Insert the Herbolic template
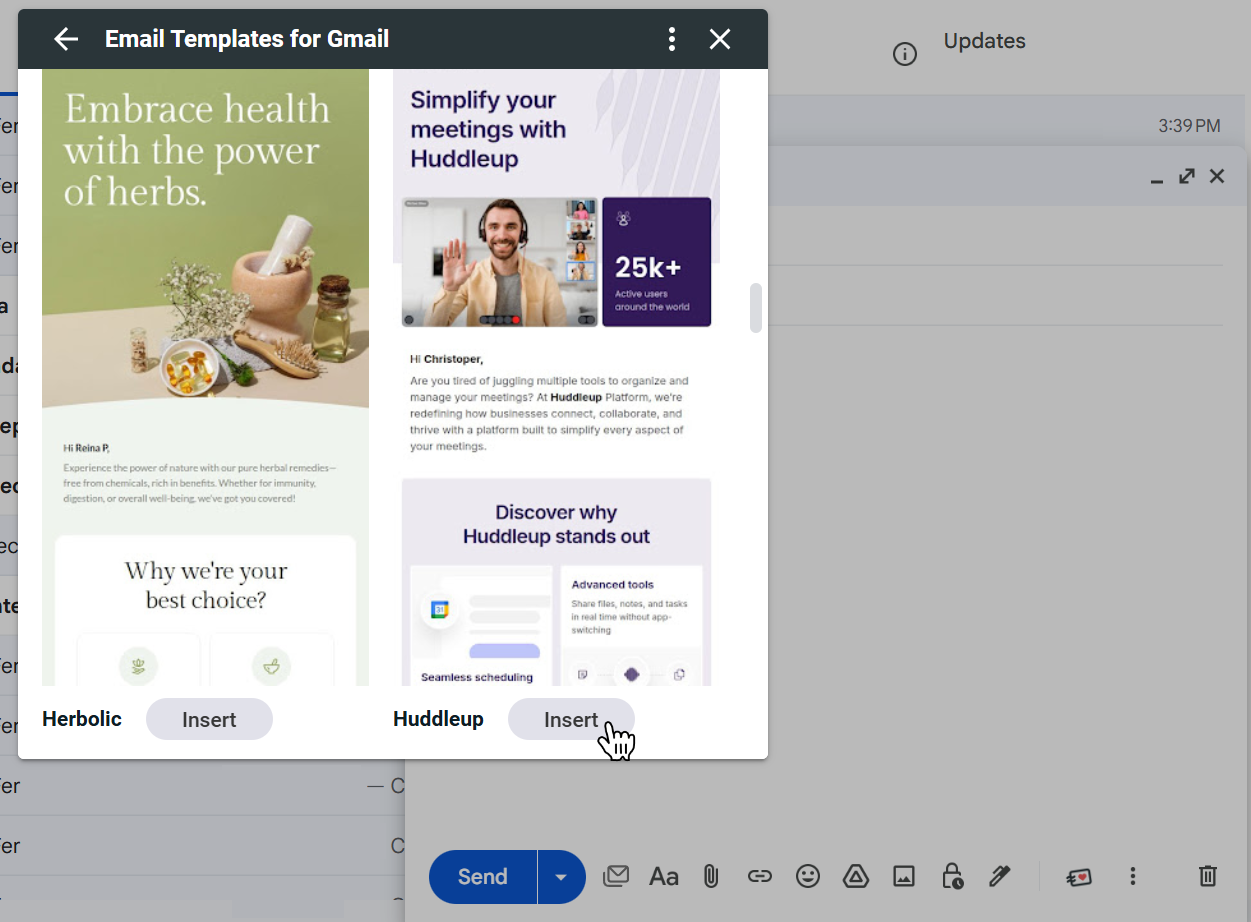Viewport: 1251px width, 922px height. click(209, 719)
